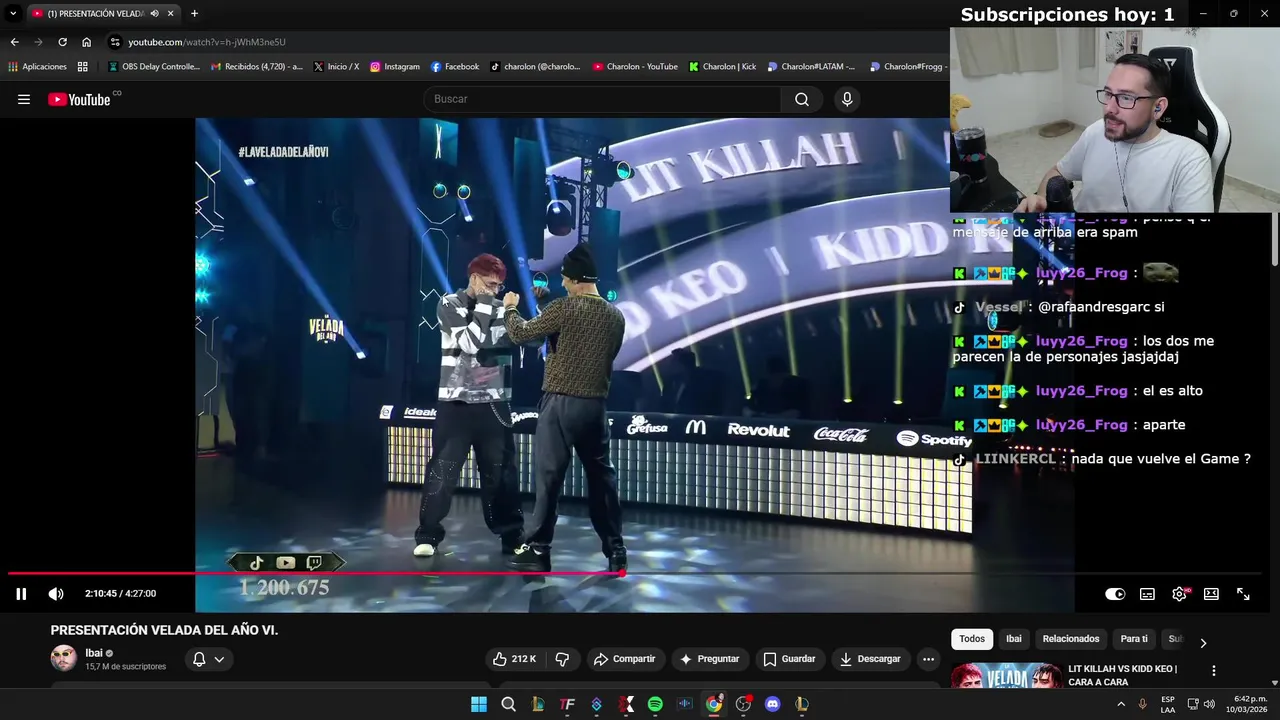Mute the video volume
The width and height of the screenshot is (1280, 720).
[x=56, y=593]
